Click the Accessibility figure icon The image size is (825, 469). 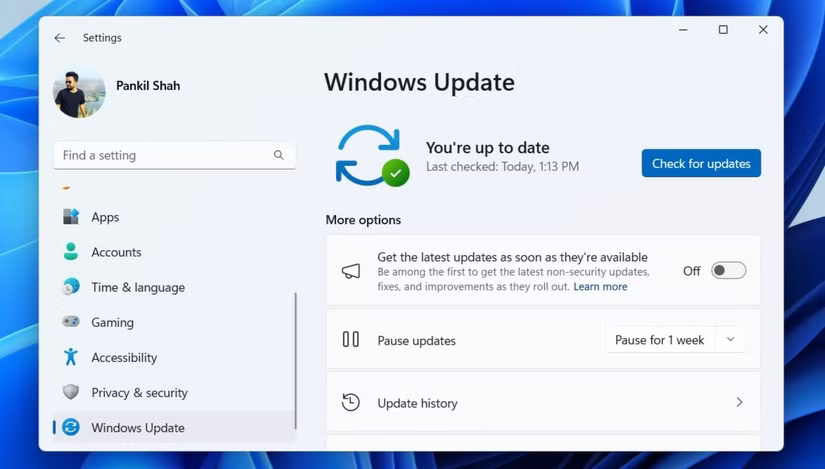[x=71, y=357]
